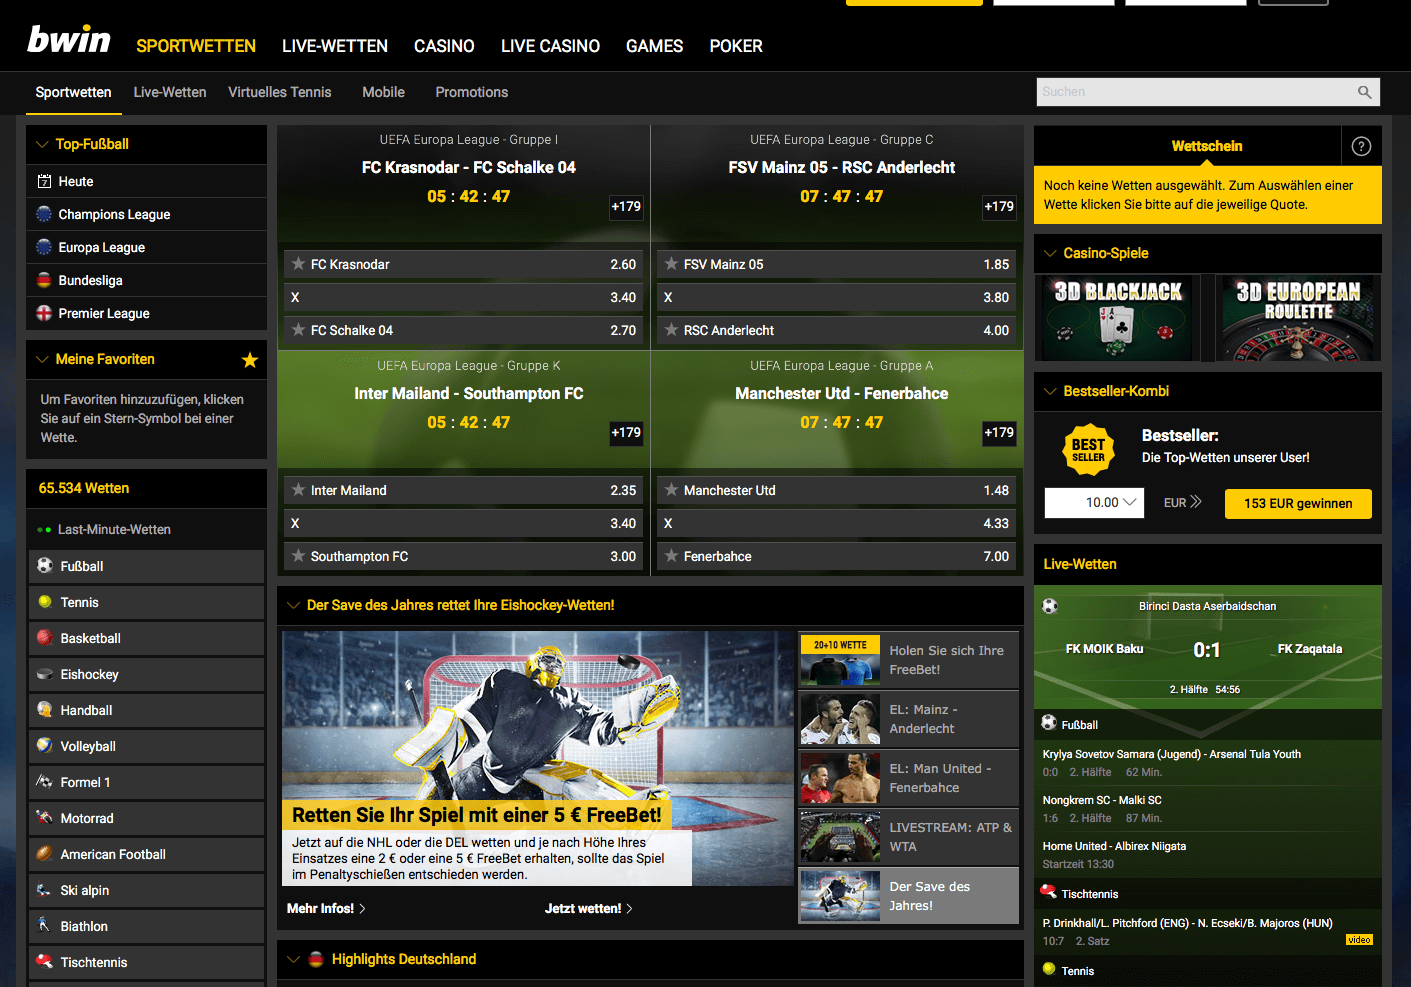Collapse the Top-Fußball section
The width and height of the screenshot is (1411, 987).
[x=42, y=144]
